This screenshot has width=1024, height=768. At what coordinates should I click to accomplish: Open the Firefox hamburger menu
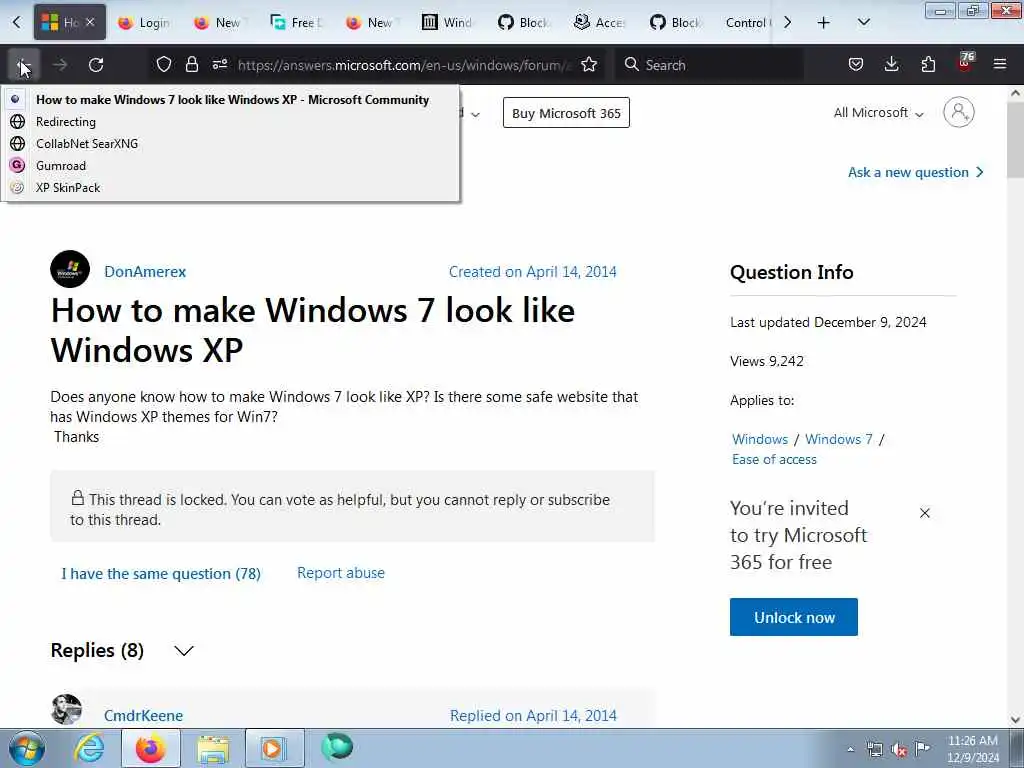click(1000, 65)
